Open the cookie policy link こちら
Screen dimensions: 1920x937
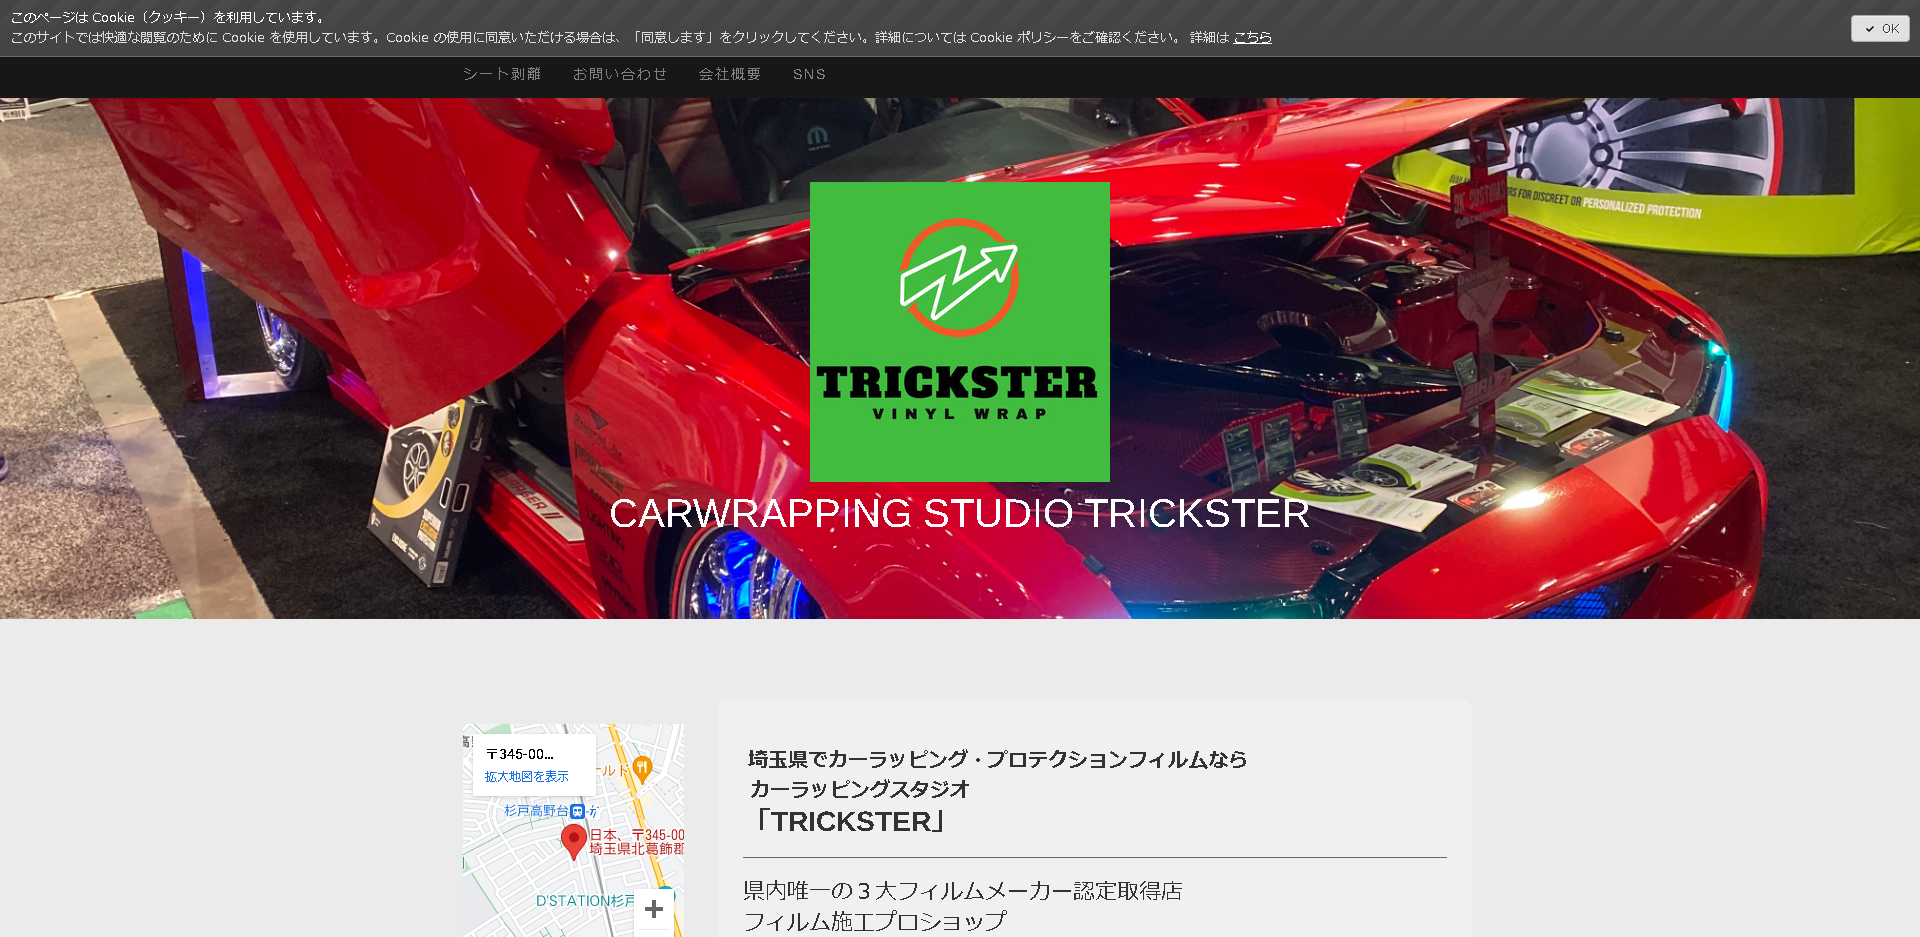point(1252,38)
